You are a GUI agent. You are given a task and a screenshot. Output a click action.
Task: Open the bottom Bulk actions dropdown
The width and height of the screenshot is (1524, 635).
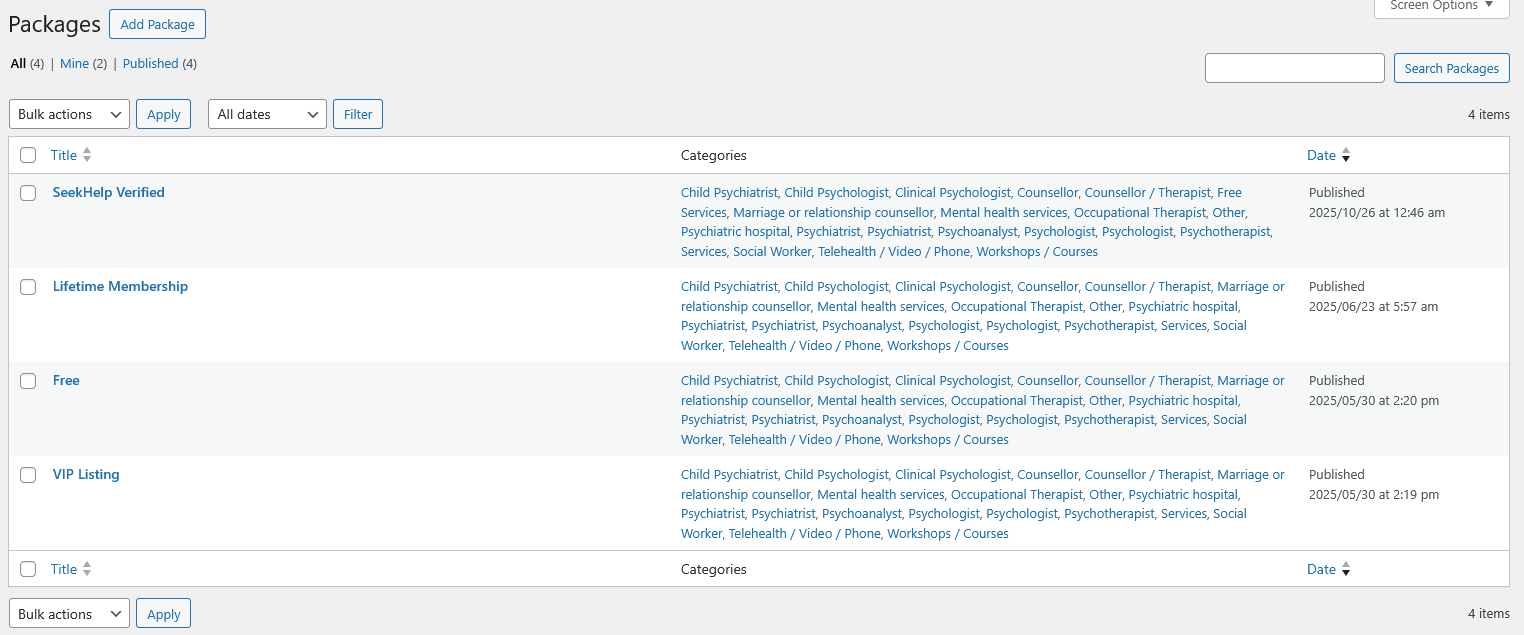coord(69,614)
